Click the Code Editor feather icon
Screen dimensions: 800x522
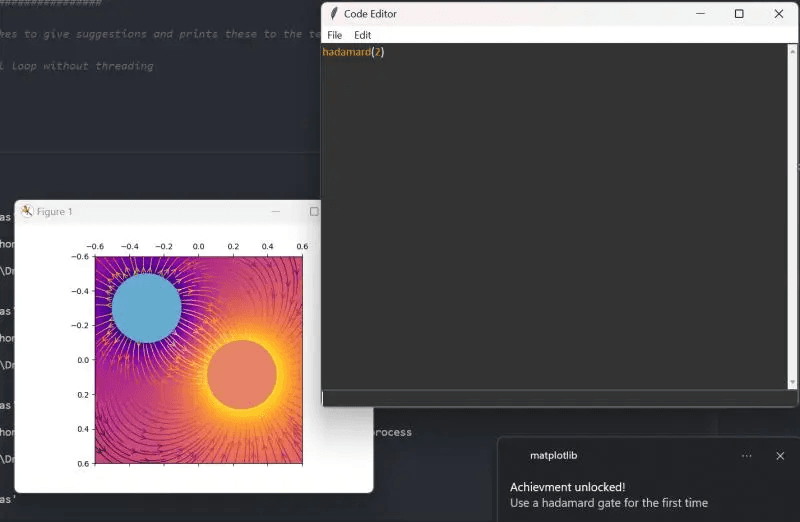[x=334, y=14]
